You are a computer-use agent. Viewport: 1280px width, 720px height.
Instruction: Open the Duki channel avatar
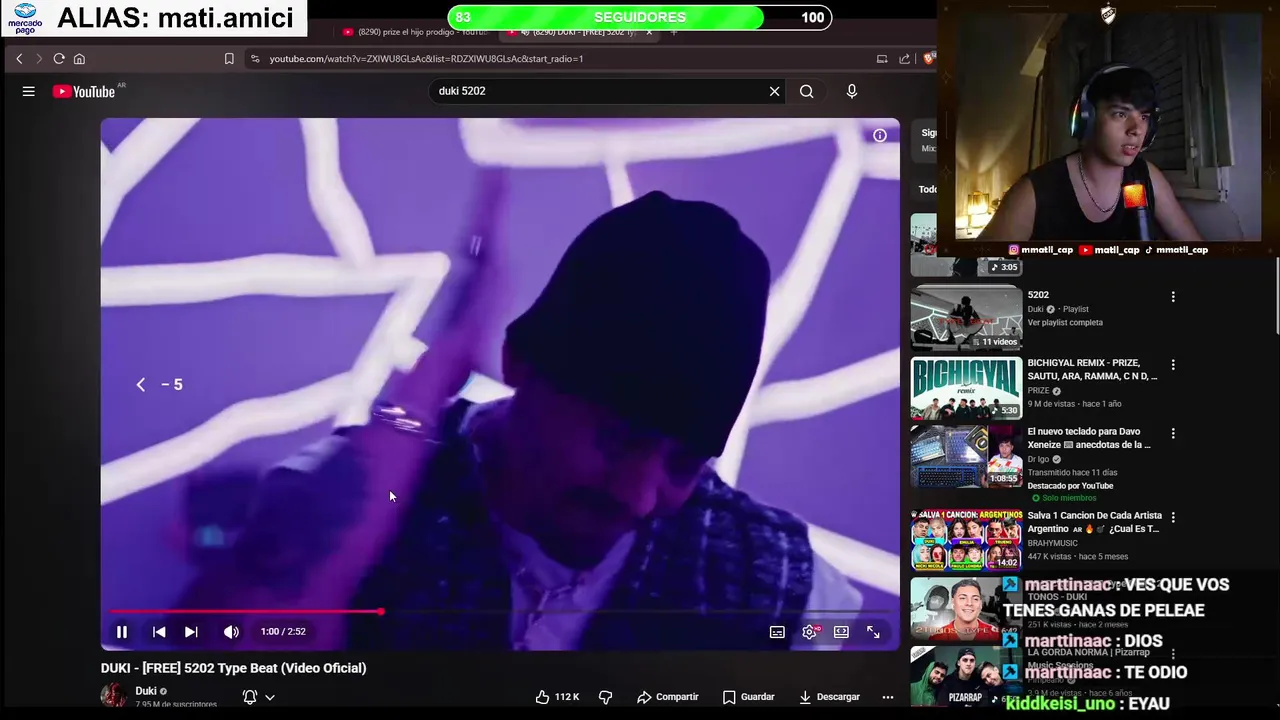114,696
